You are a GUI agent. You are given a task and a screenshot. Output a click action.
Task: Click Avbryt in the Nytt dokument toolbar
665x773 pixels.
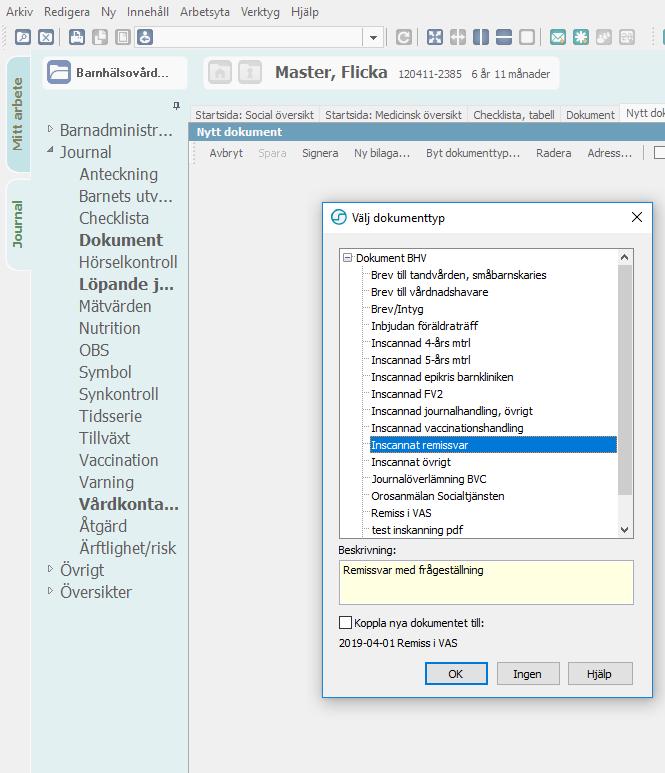coord(226,153)
